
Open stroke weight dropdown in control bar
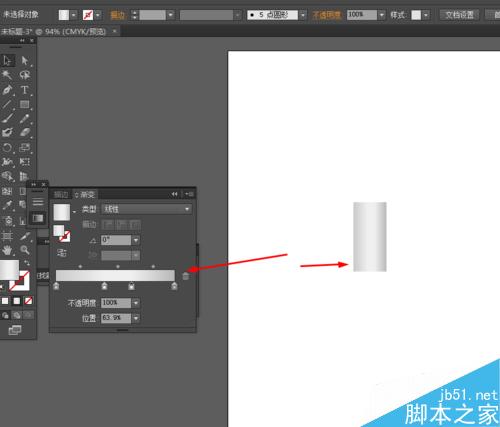click(170, 15)
